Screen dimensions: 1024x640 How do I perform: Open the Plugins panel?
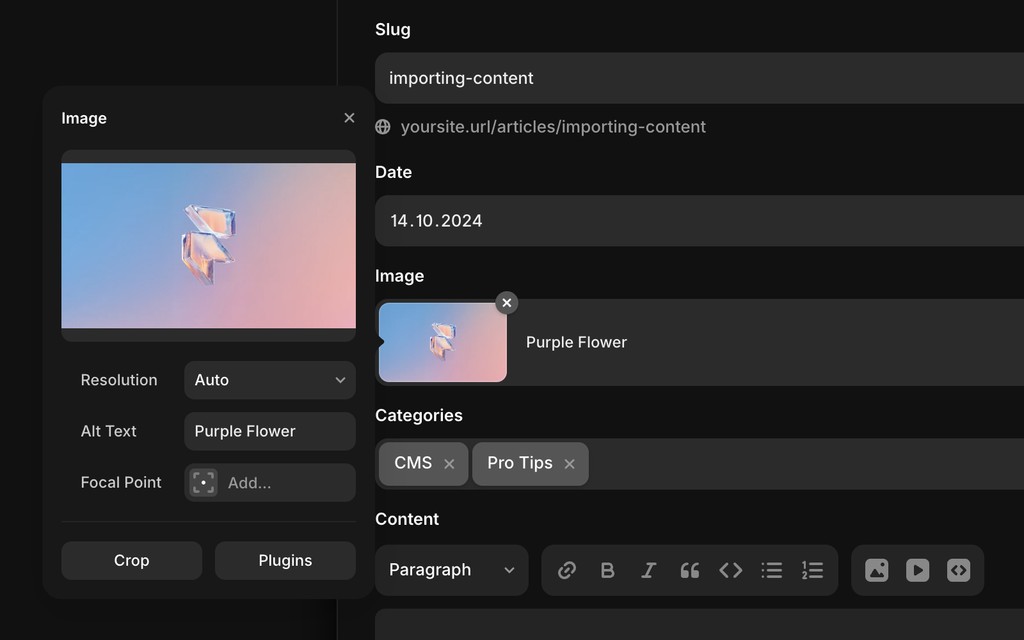tap(285, 560)
